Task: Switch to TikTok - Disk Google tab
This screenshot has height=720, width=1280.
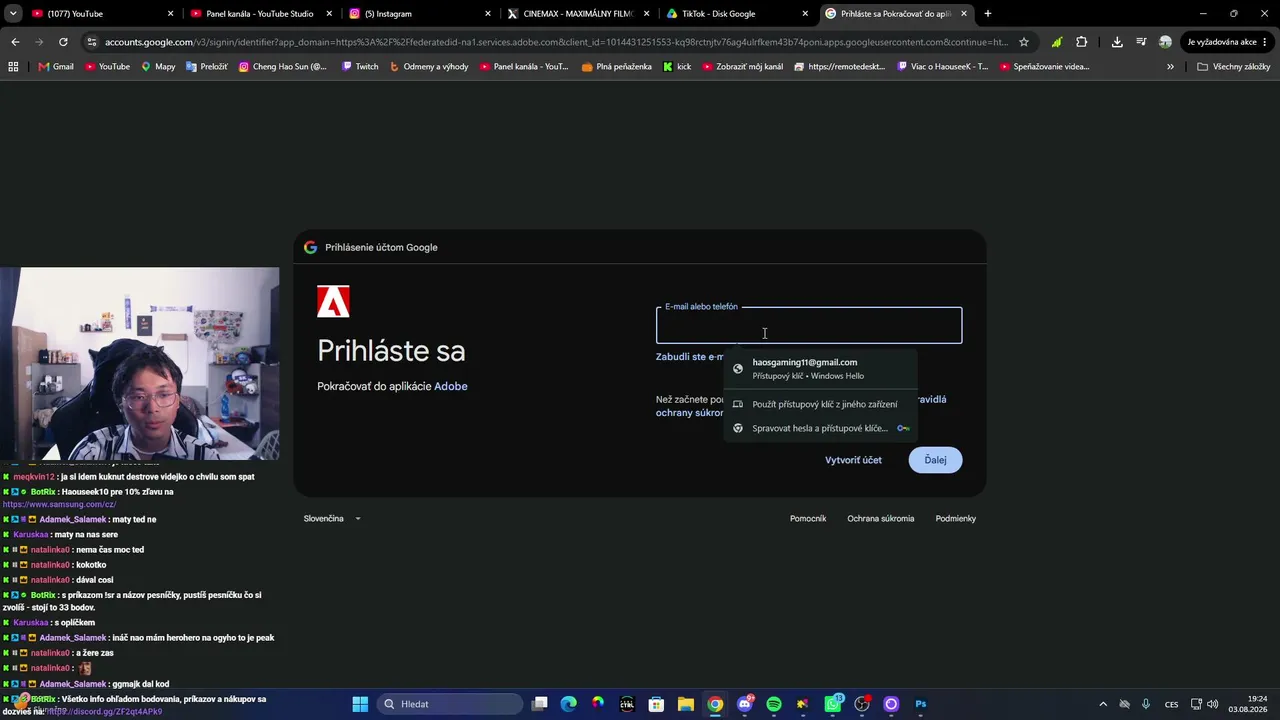Action: point(737,14)
